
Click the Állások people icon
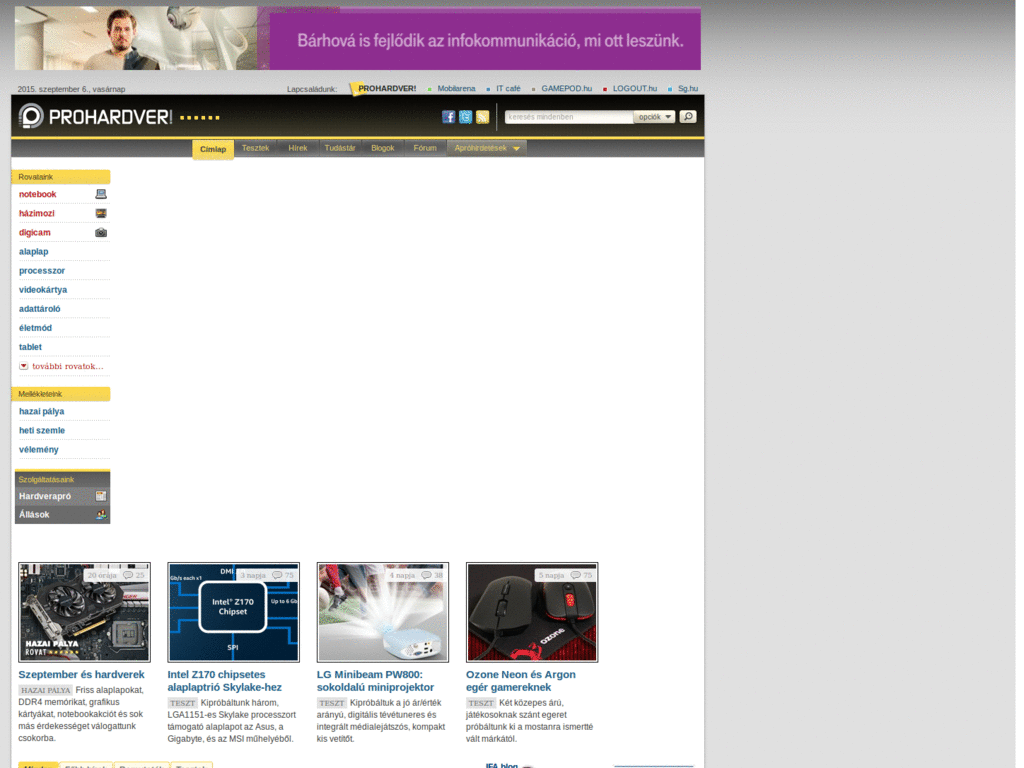[101, 515]
